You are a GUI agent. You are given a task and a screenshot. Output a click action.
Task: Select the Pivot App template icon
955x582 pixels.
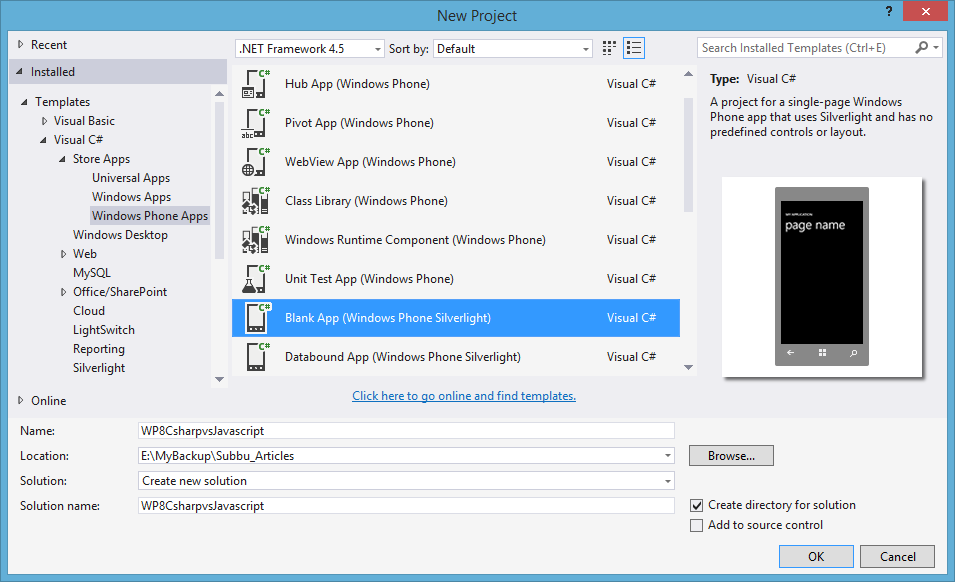tap(255, 122)
